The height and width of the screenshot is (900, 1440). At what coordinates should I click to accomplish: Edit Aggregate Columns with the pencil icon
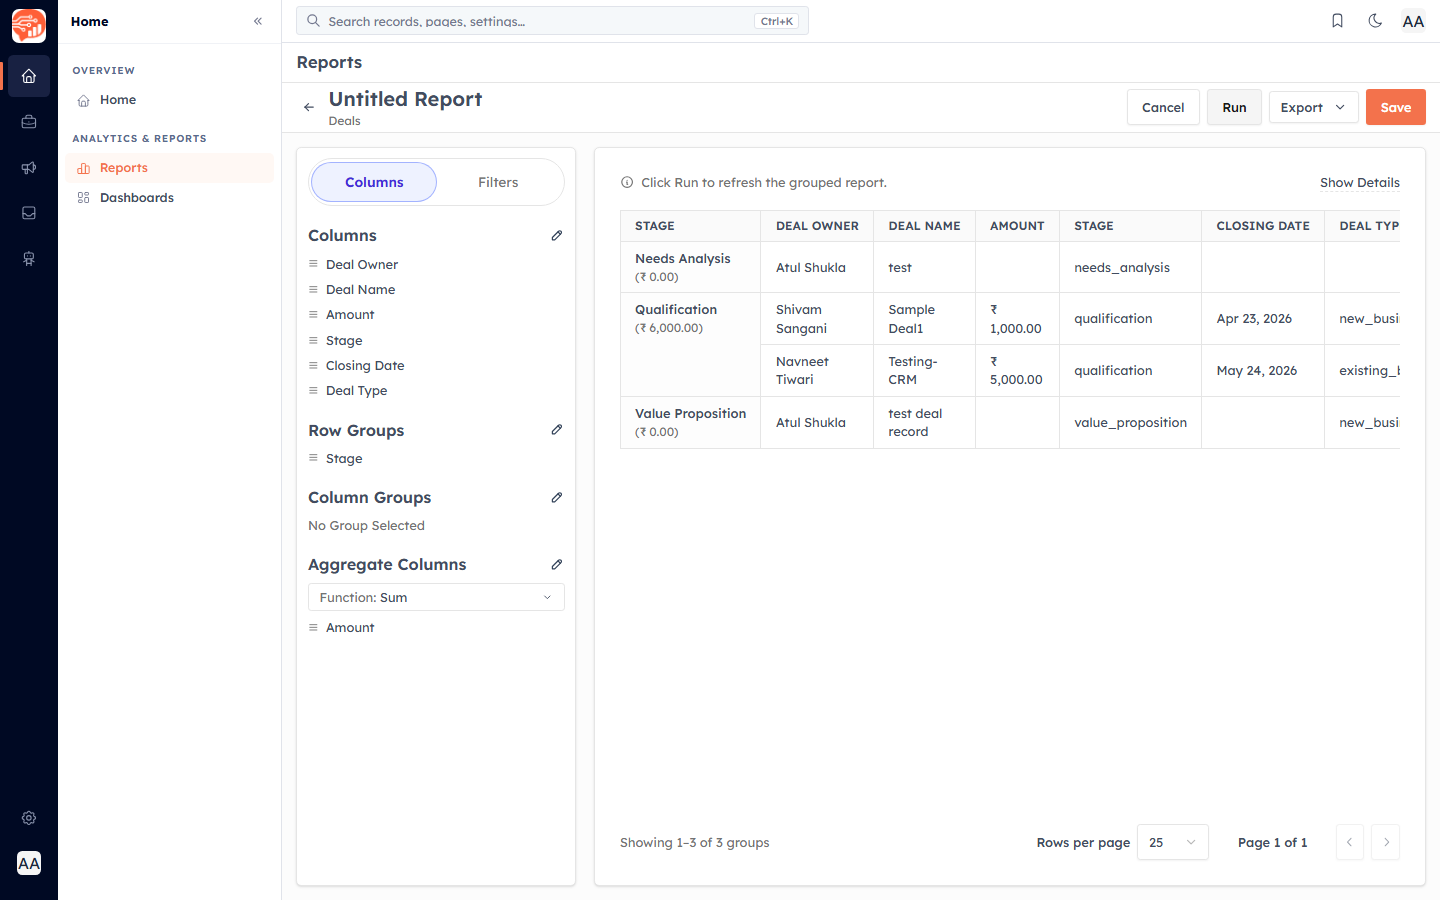click(x=557, y=564)
